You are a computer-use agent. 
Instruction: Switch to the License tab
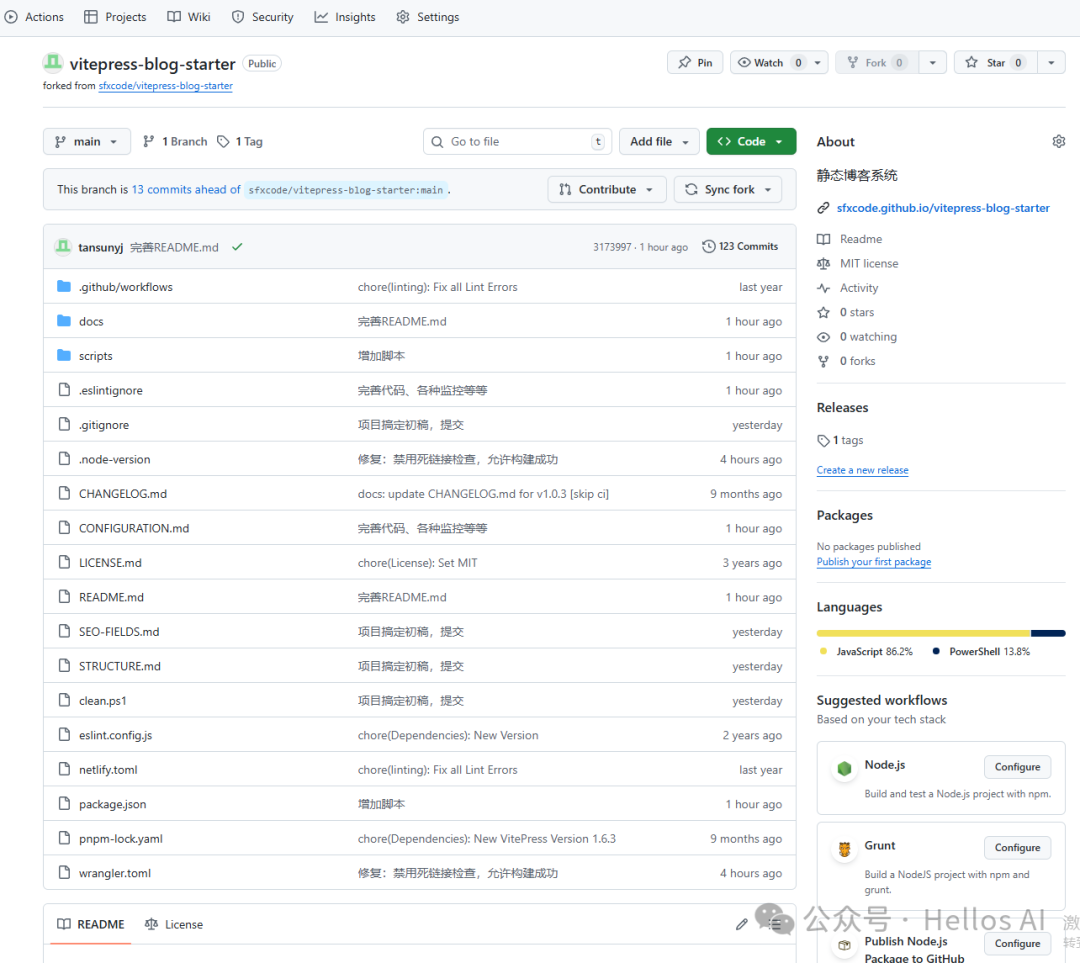click(174, 924)
